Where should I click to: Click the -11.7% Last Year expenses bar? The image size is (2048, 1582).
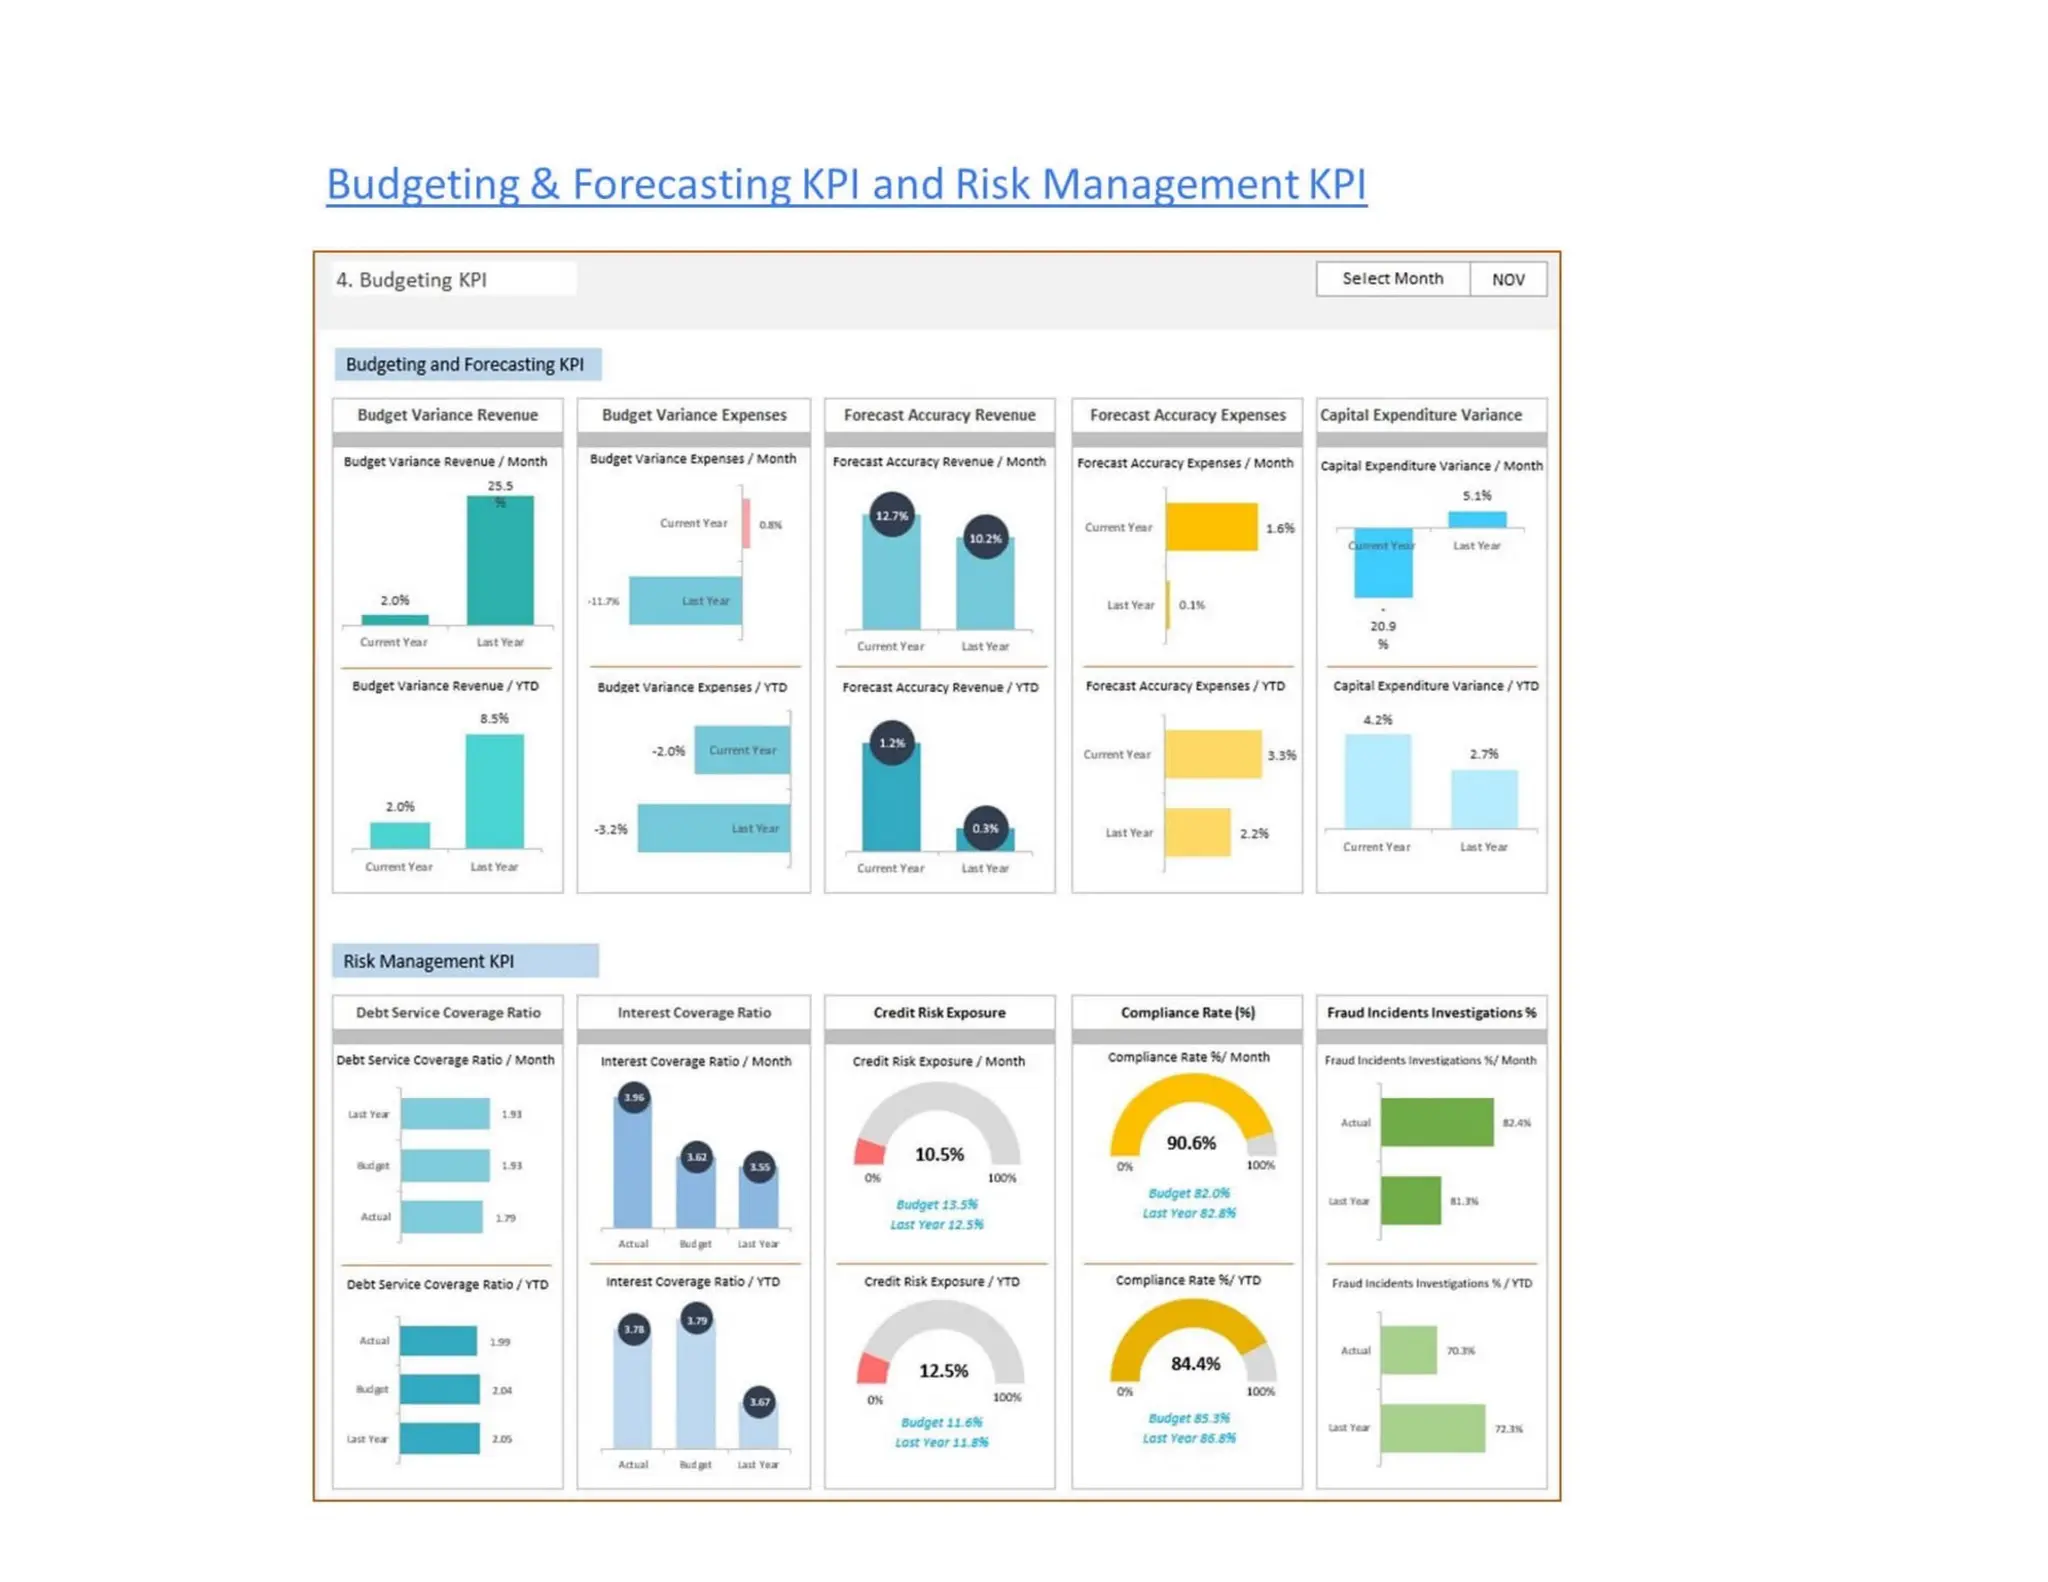coord(685,601)
